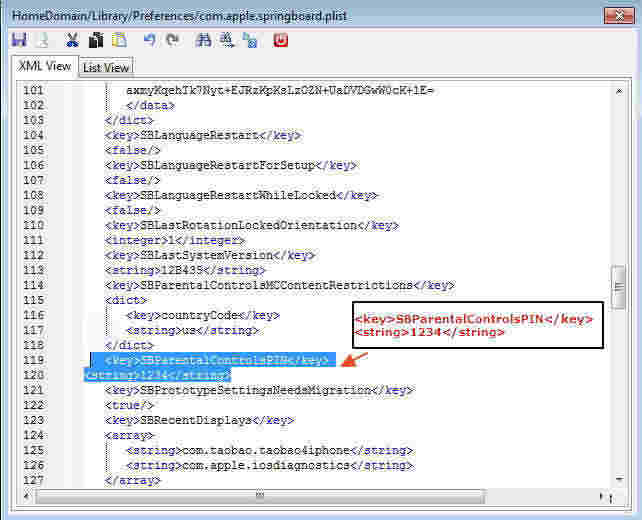Click the greyed-out document icon beside Save

pyautogui.click(x=43, y=40)
